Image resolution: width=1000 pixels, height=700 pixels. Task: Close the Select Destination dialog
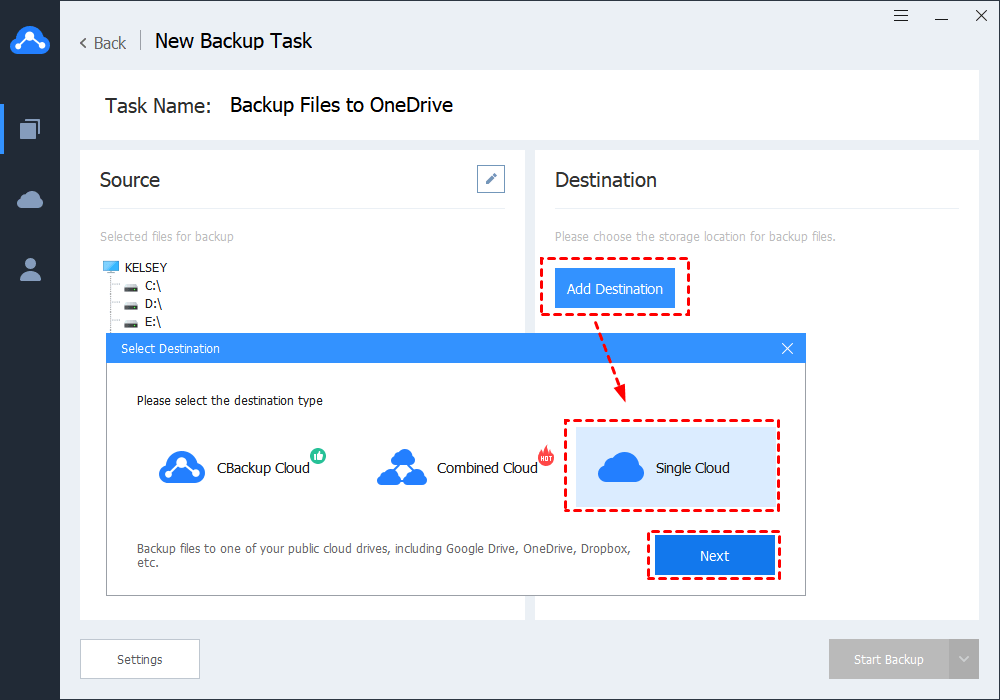pos(788,349)
